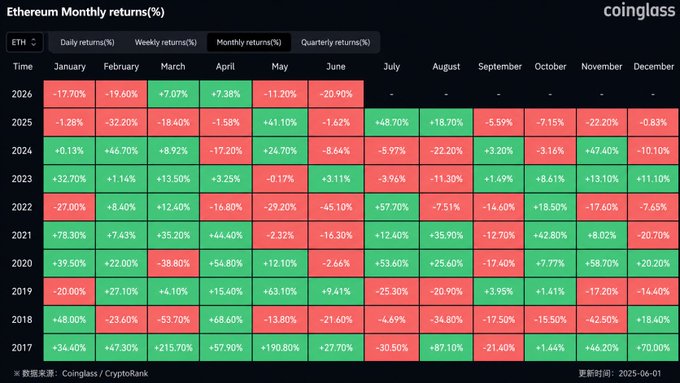
Task: Click the April column header
Action: (x=225, y=66)
